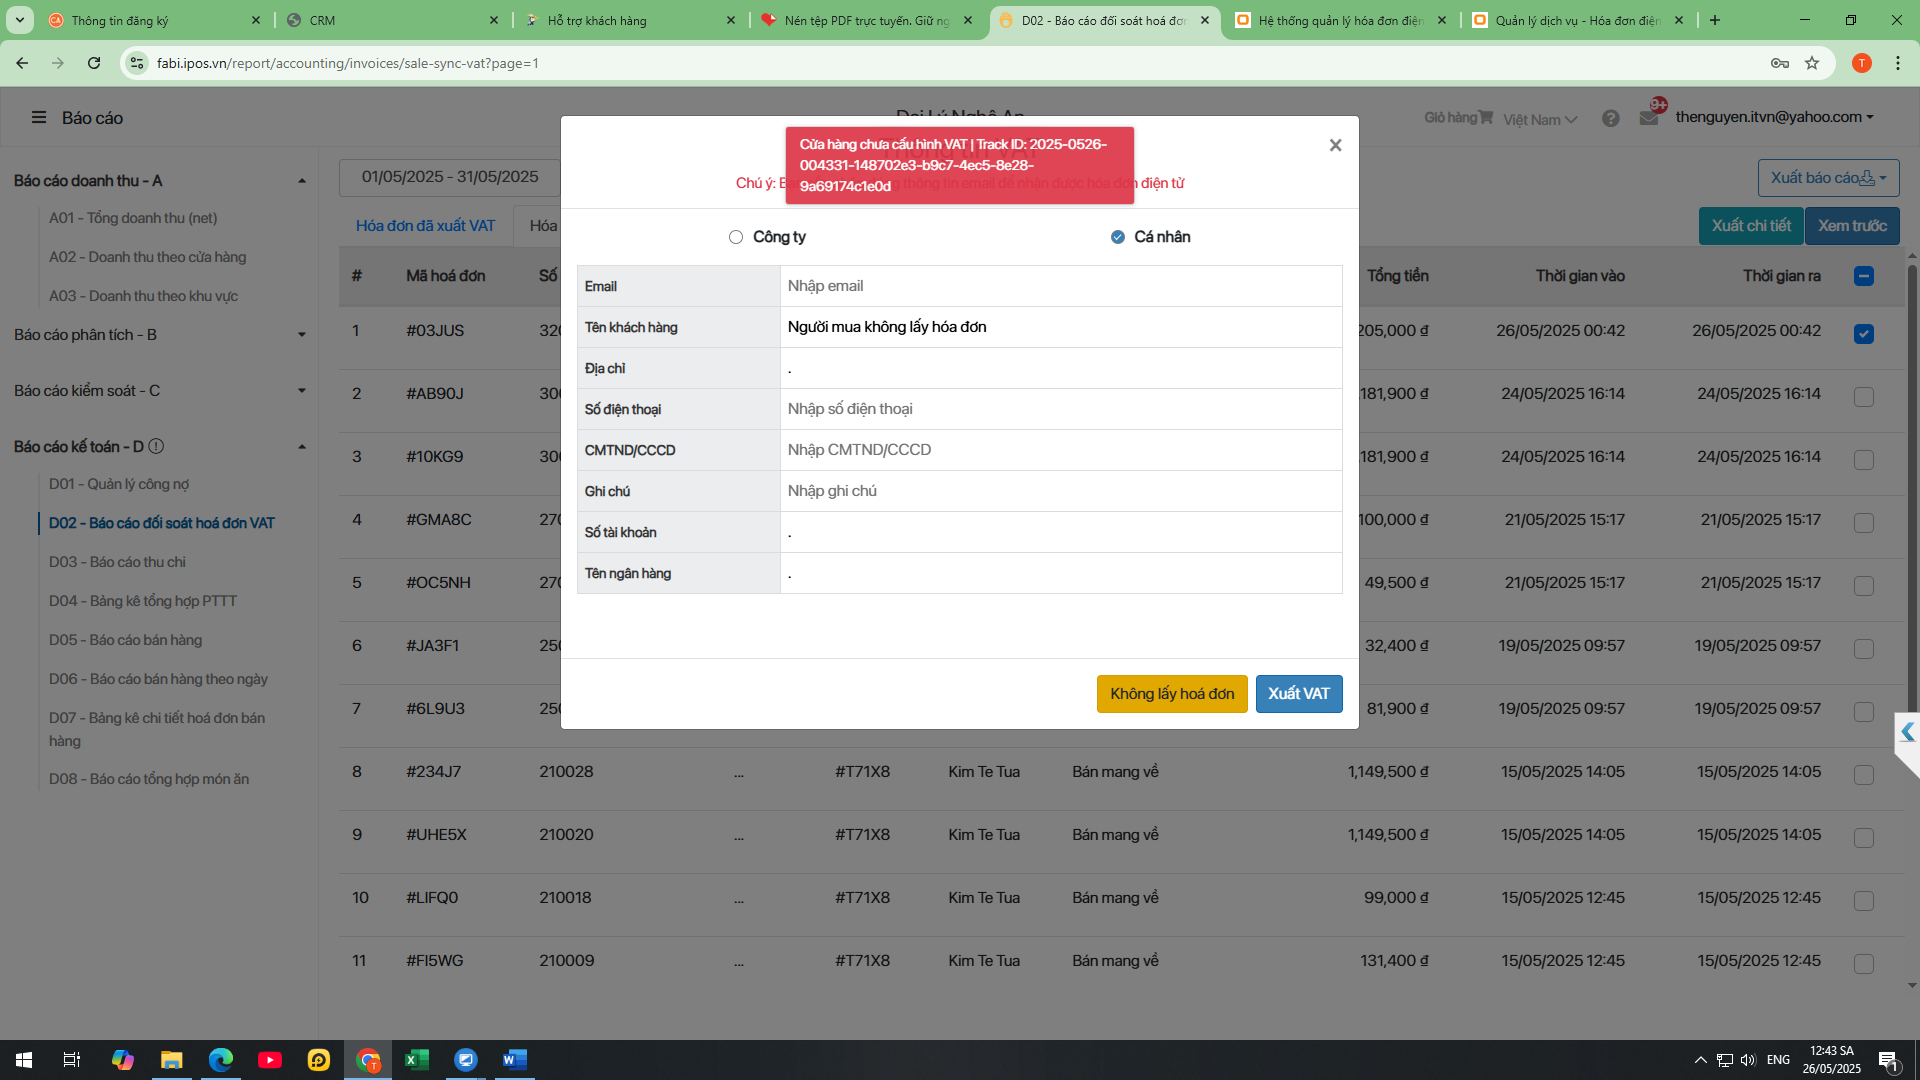
Task: Switch to the Hóa đơn đã xuất VAT tab
Action: (x=425, y=226)
